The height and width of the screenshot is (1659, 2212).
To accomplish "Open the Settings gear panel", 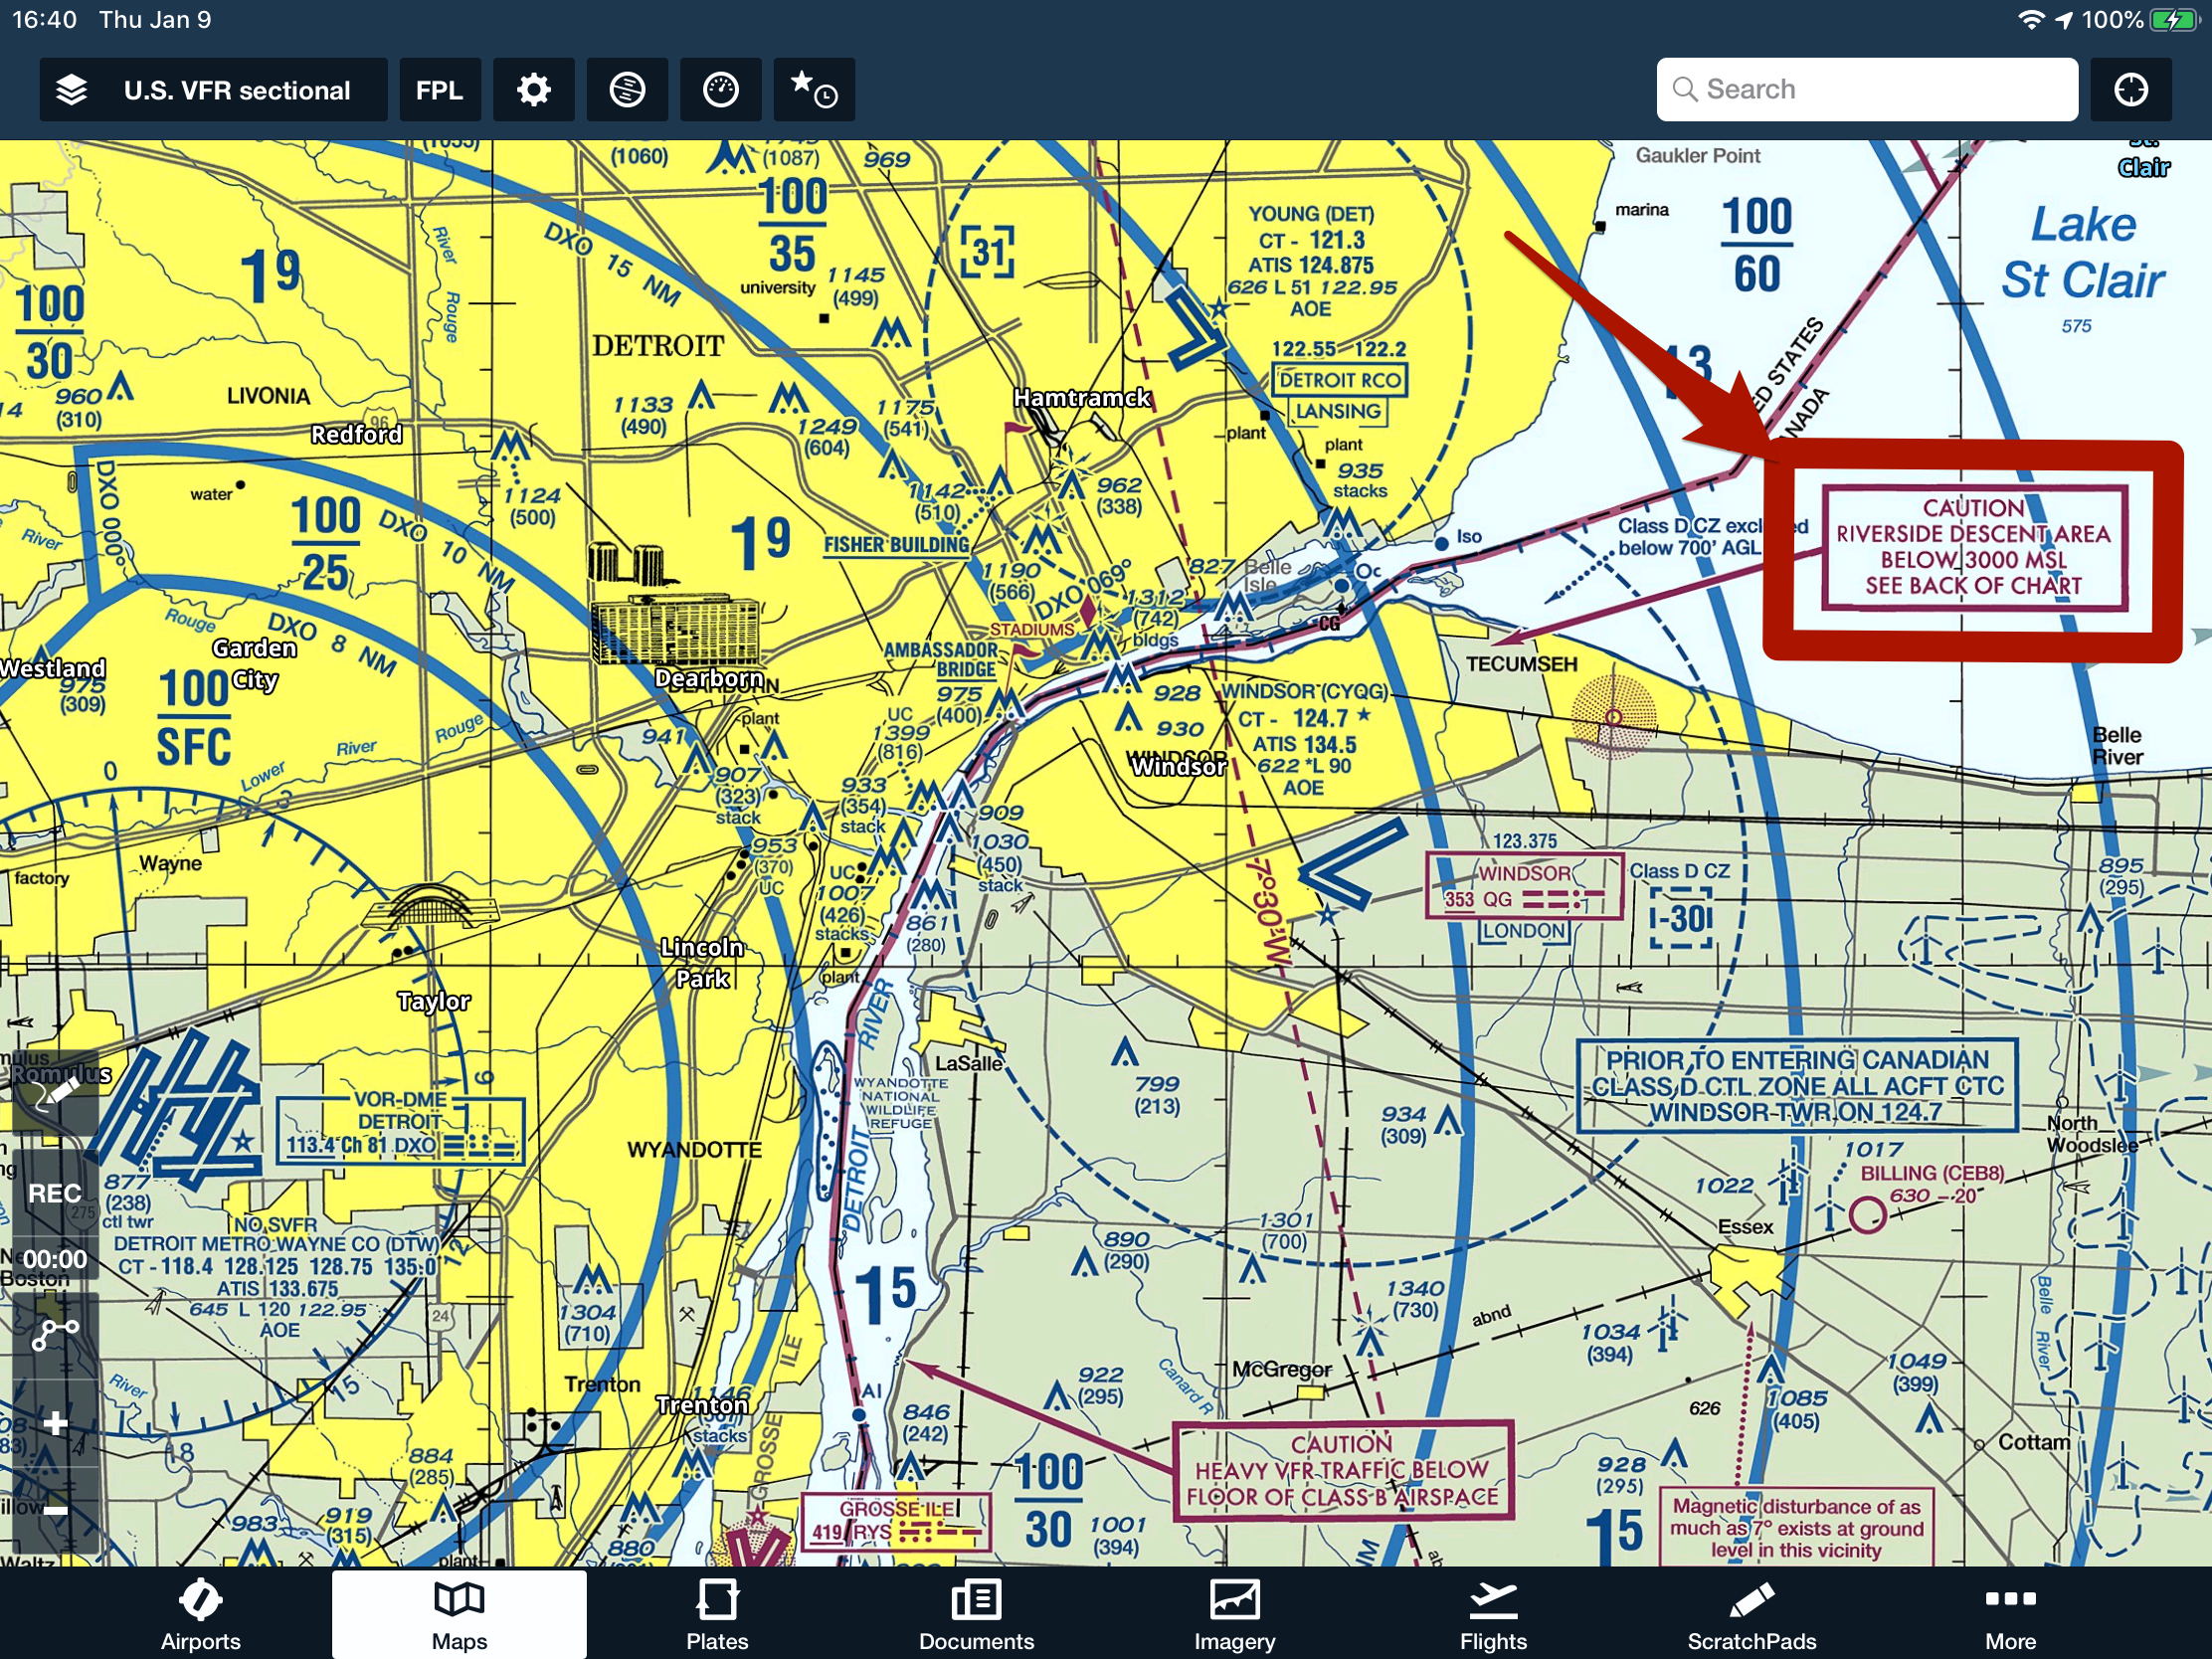I will point(536,91).
